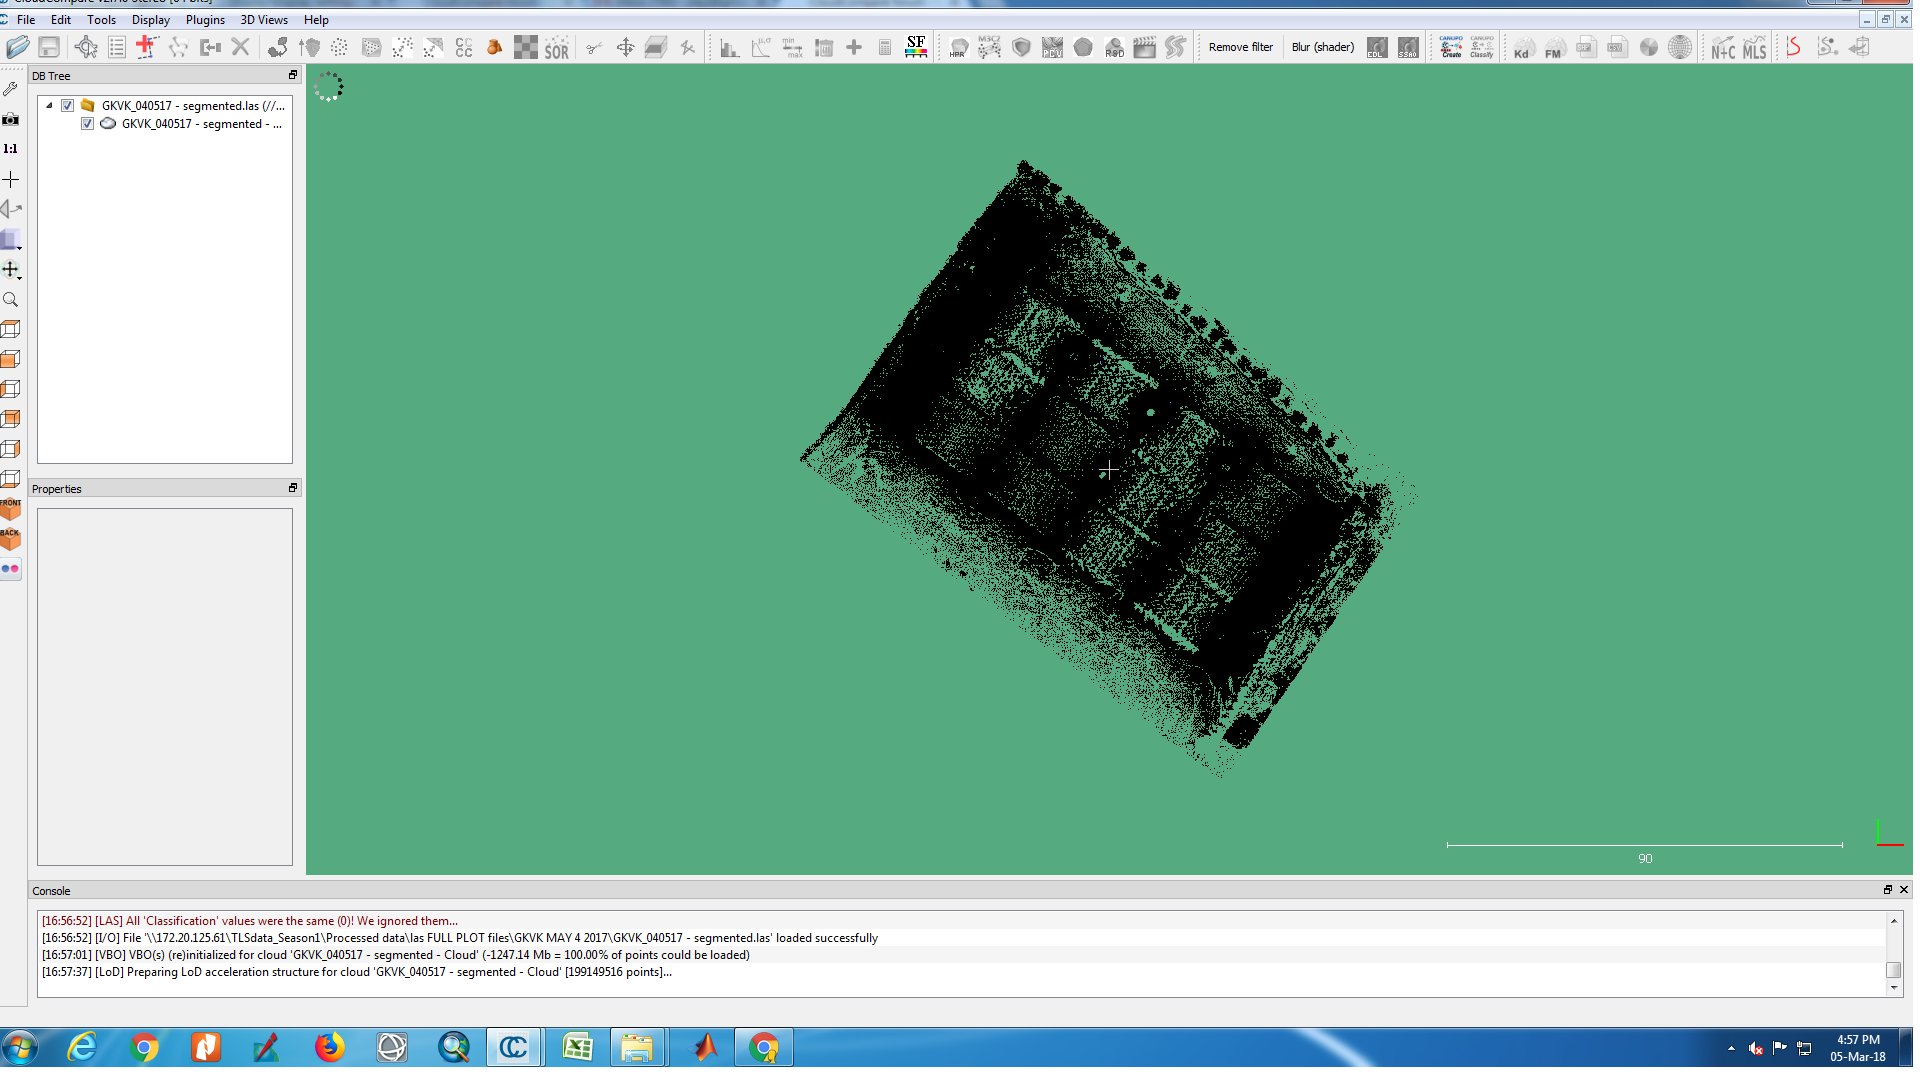Click the 1:1 zoom scale icon
Screen dimensions: 1920x1080
coord(11,149)
